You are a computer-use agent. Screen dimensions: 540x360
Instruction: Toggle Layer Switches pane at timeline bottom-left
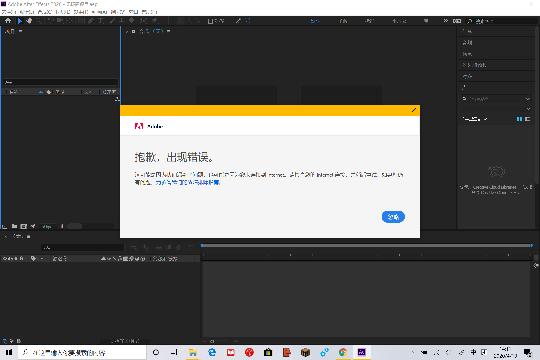4,341
